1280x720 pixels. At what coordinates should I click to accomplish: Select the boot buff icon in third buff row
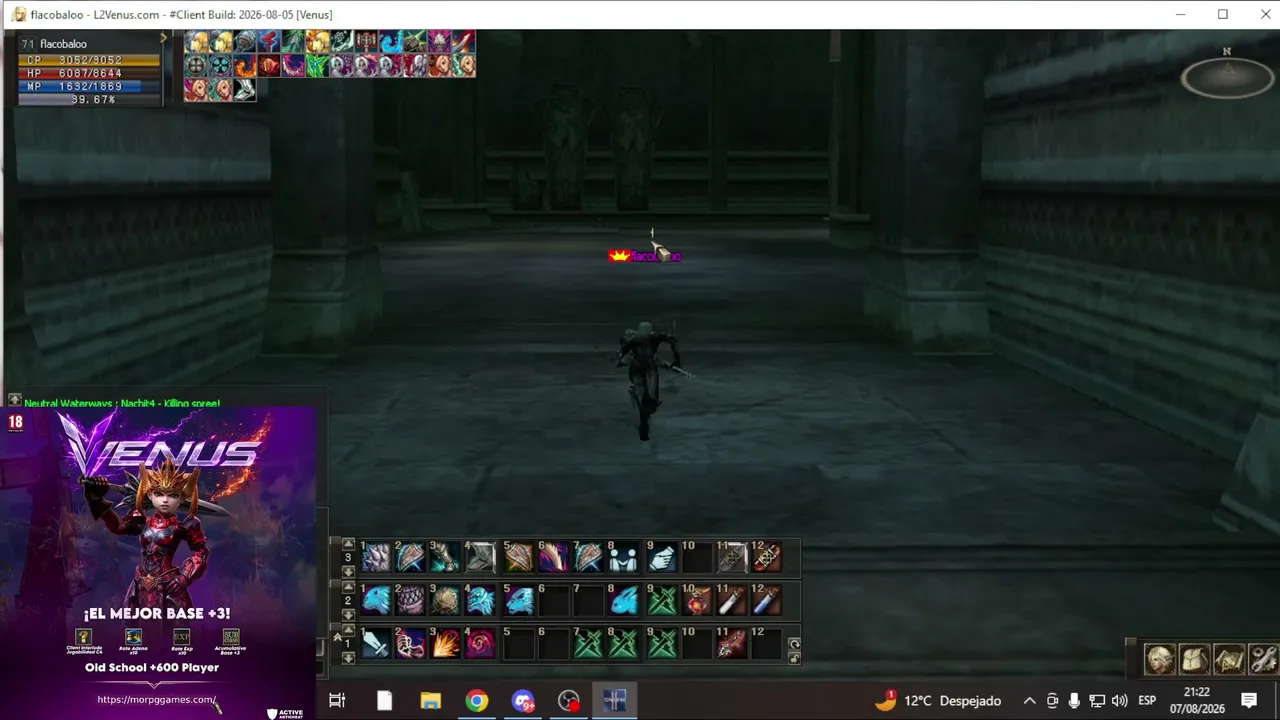point(245,90)
